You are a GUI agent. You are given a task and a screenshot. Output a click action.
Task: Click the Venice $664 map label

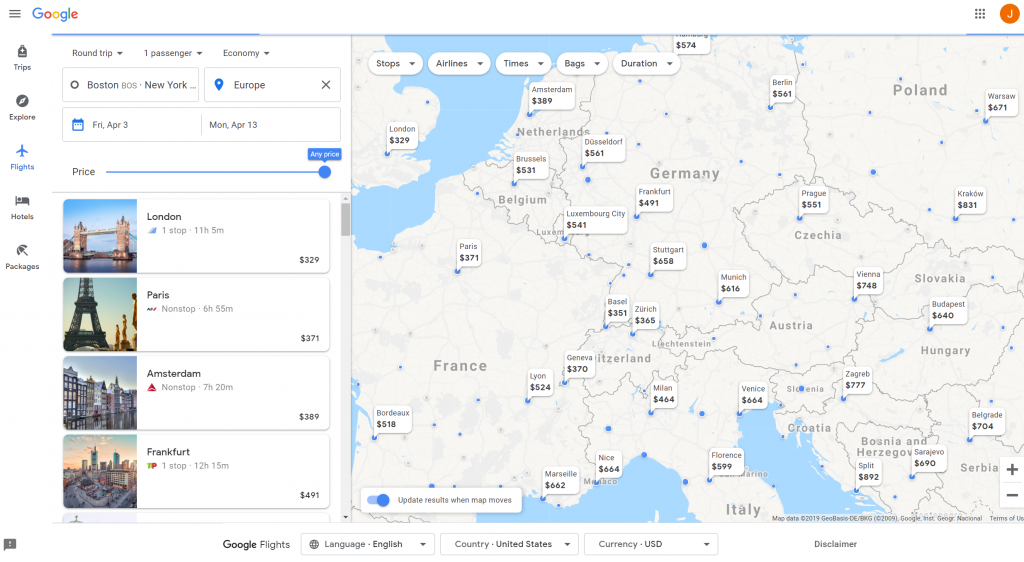752,394
